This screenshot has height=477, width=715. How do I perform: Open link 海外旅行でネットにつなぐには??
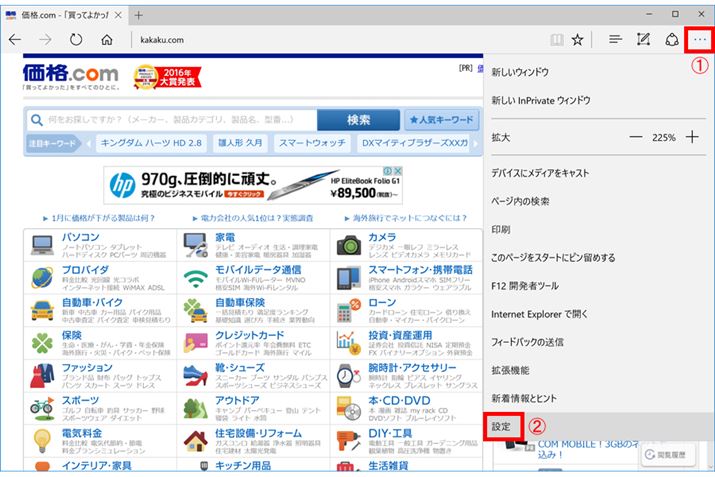pos(409,218)
